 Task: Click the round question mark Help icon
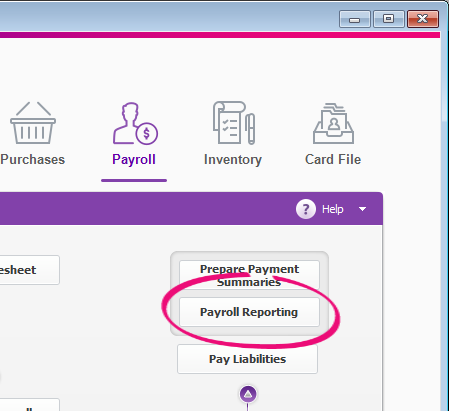click(306, 209)
